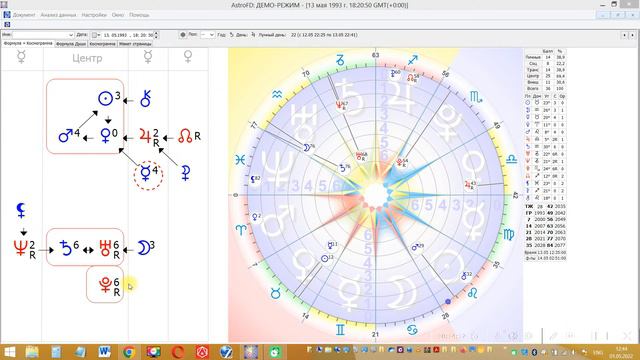Image resolution: width=640 pixels, height=360 pixels.
Task: Open the Документ menu
Action: click(x=24, y=15)
